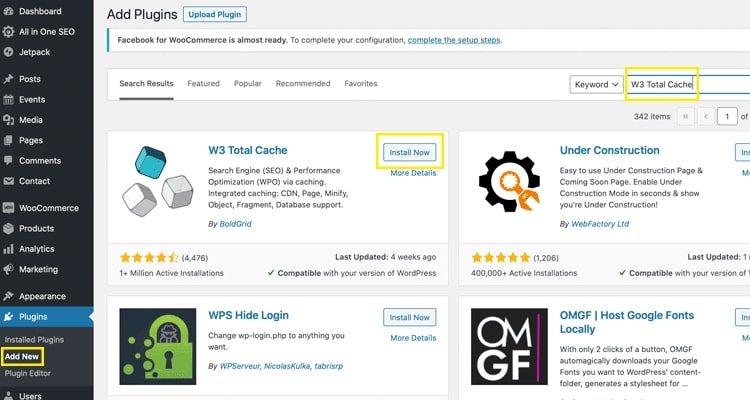Open WebFactory Ltd author link
The height and width of the screenshot is (400, 750).
coord(600,224)
